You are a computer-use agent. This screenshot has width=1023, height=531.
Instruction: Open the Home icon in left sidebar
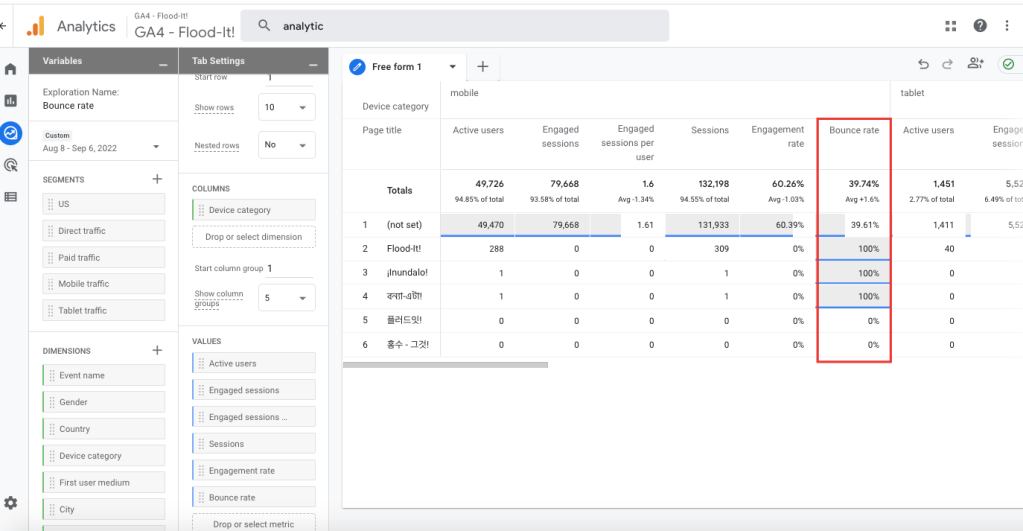point(10,69)
